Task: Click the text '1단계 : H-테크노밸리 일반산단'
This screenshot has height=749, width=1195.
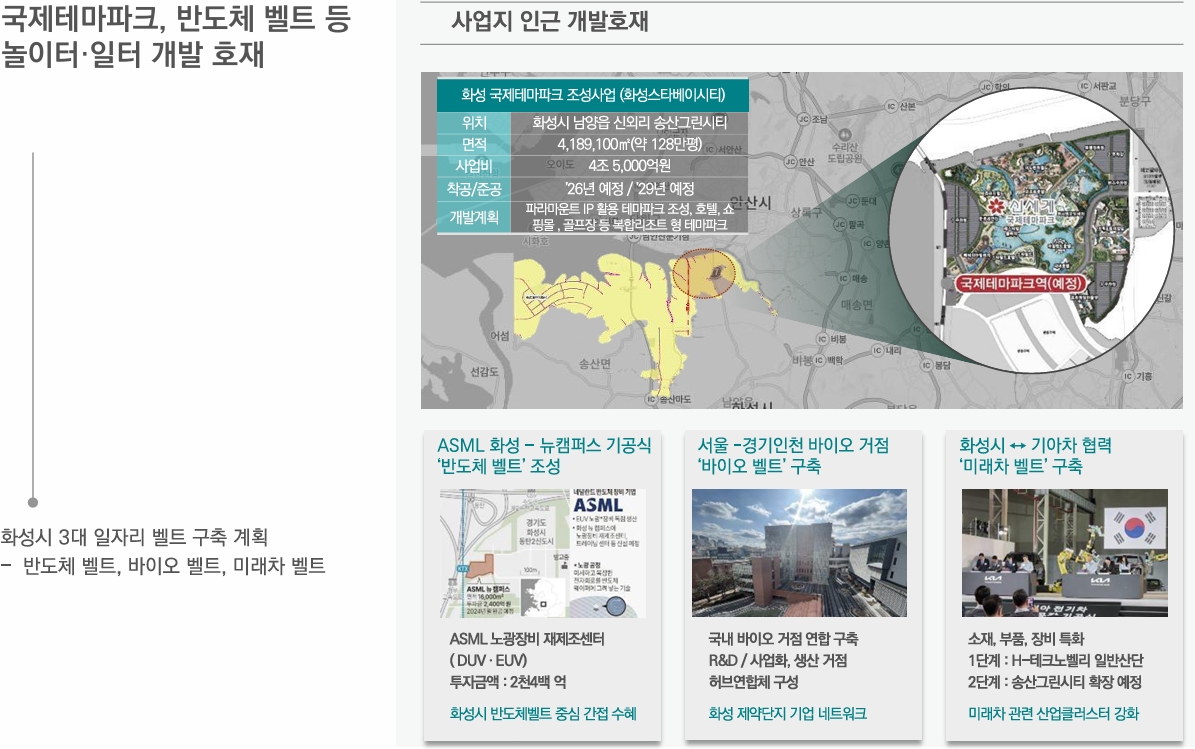Action: 1056,660
